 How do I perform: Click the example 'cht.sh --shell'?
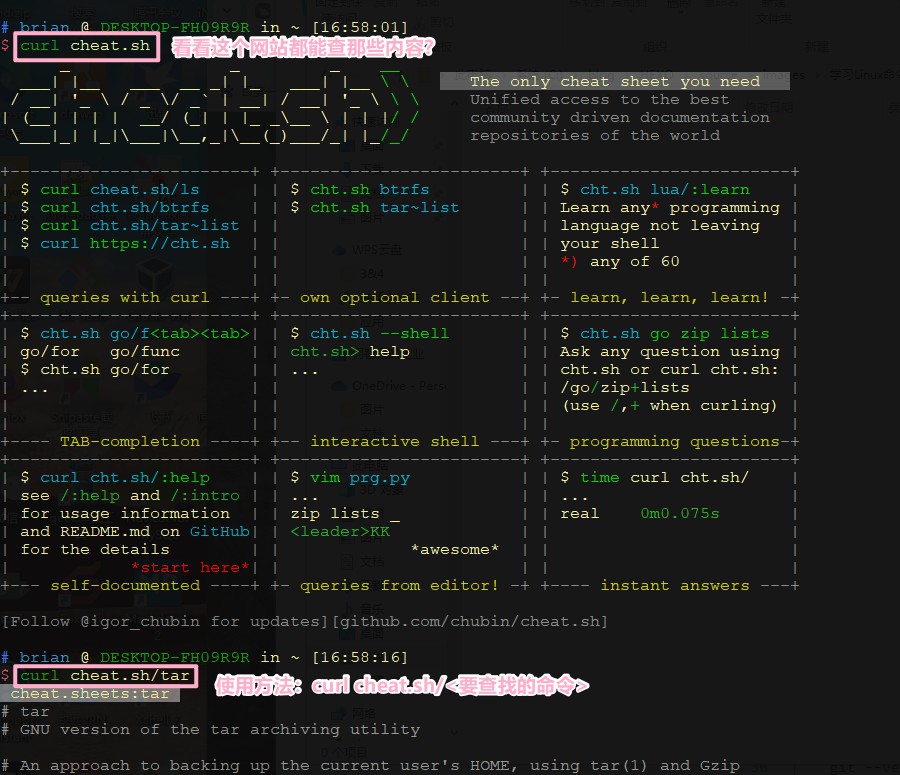pos(379,334)
